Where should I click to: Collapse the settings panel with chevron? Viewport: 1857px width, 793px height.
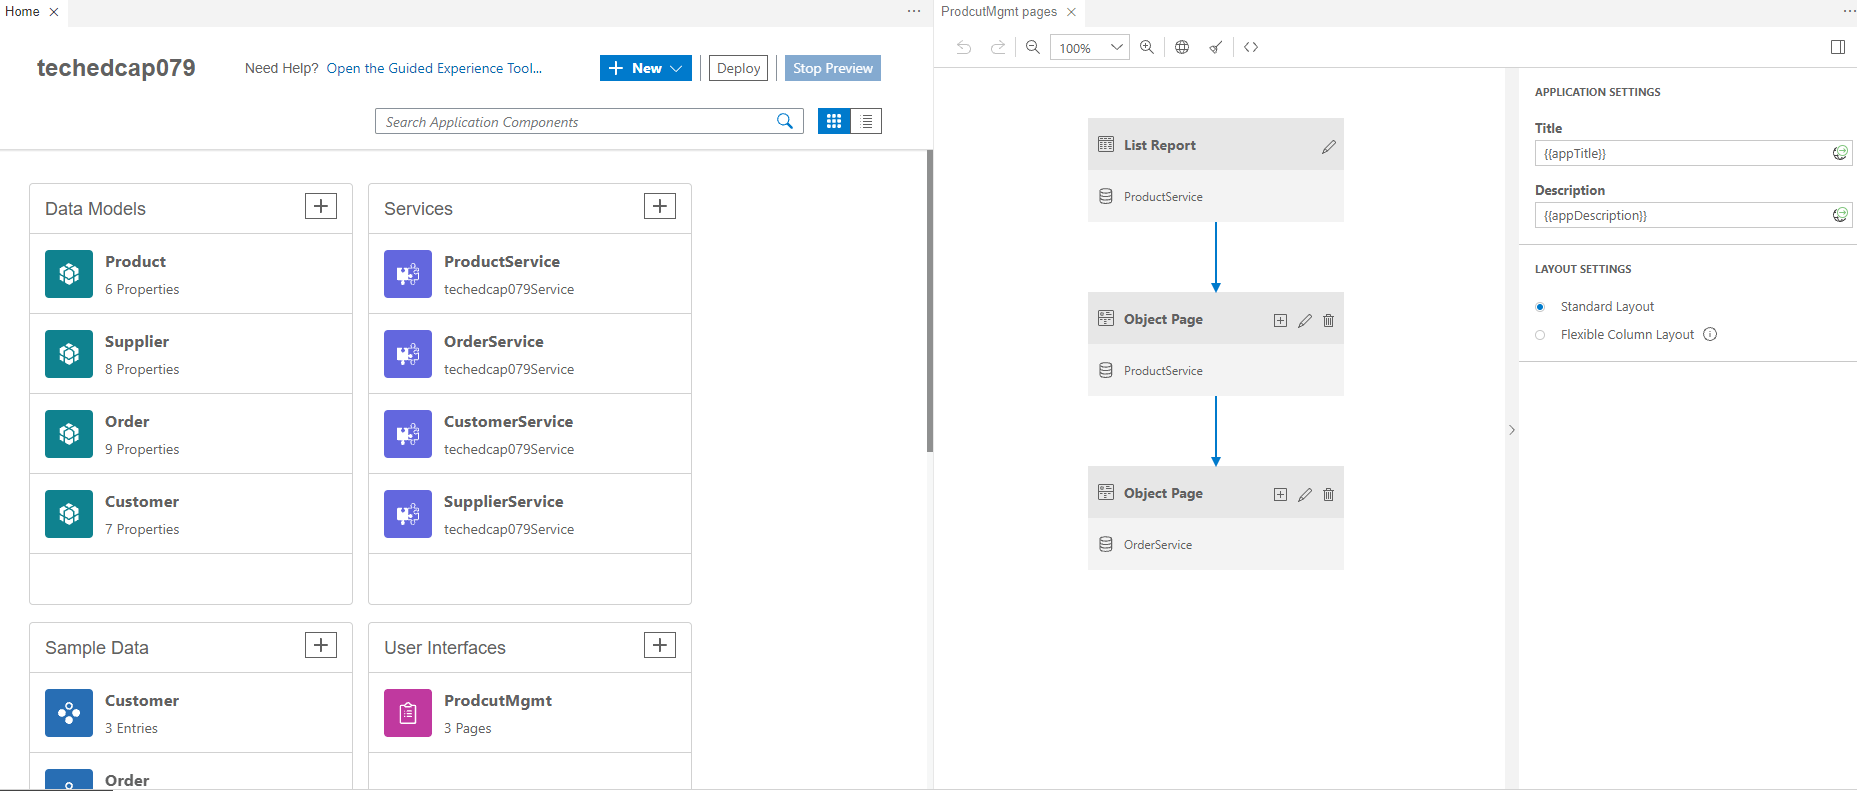1511,430
